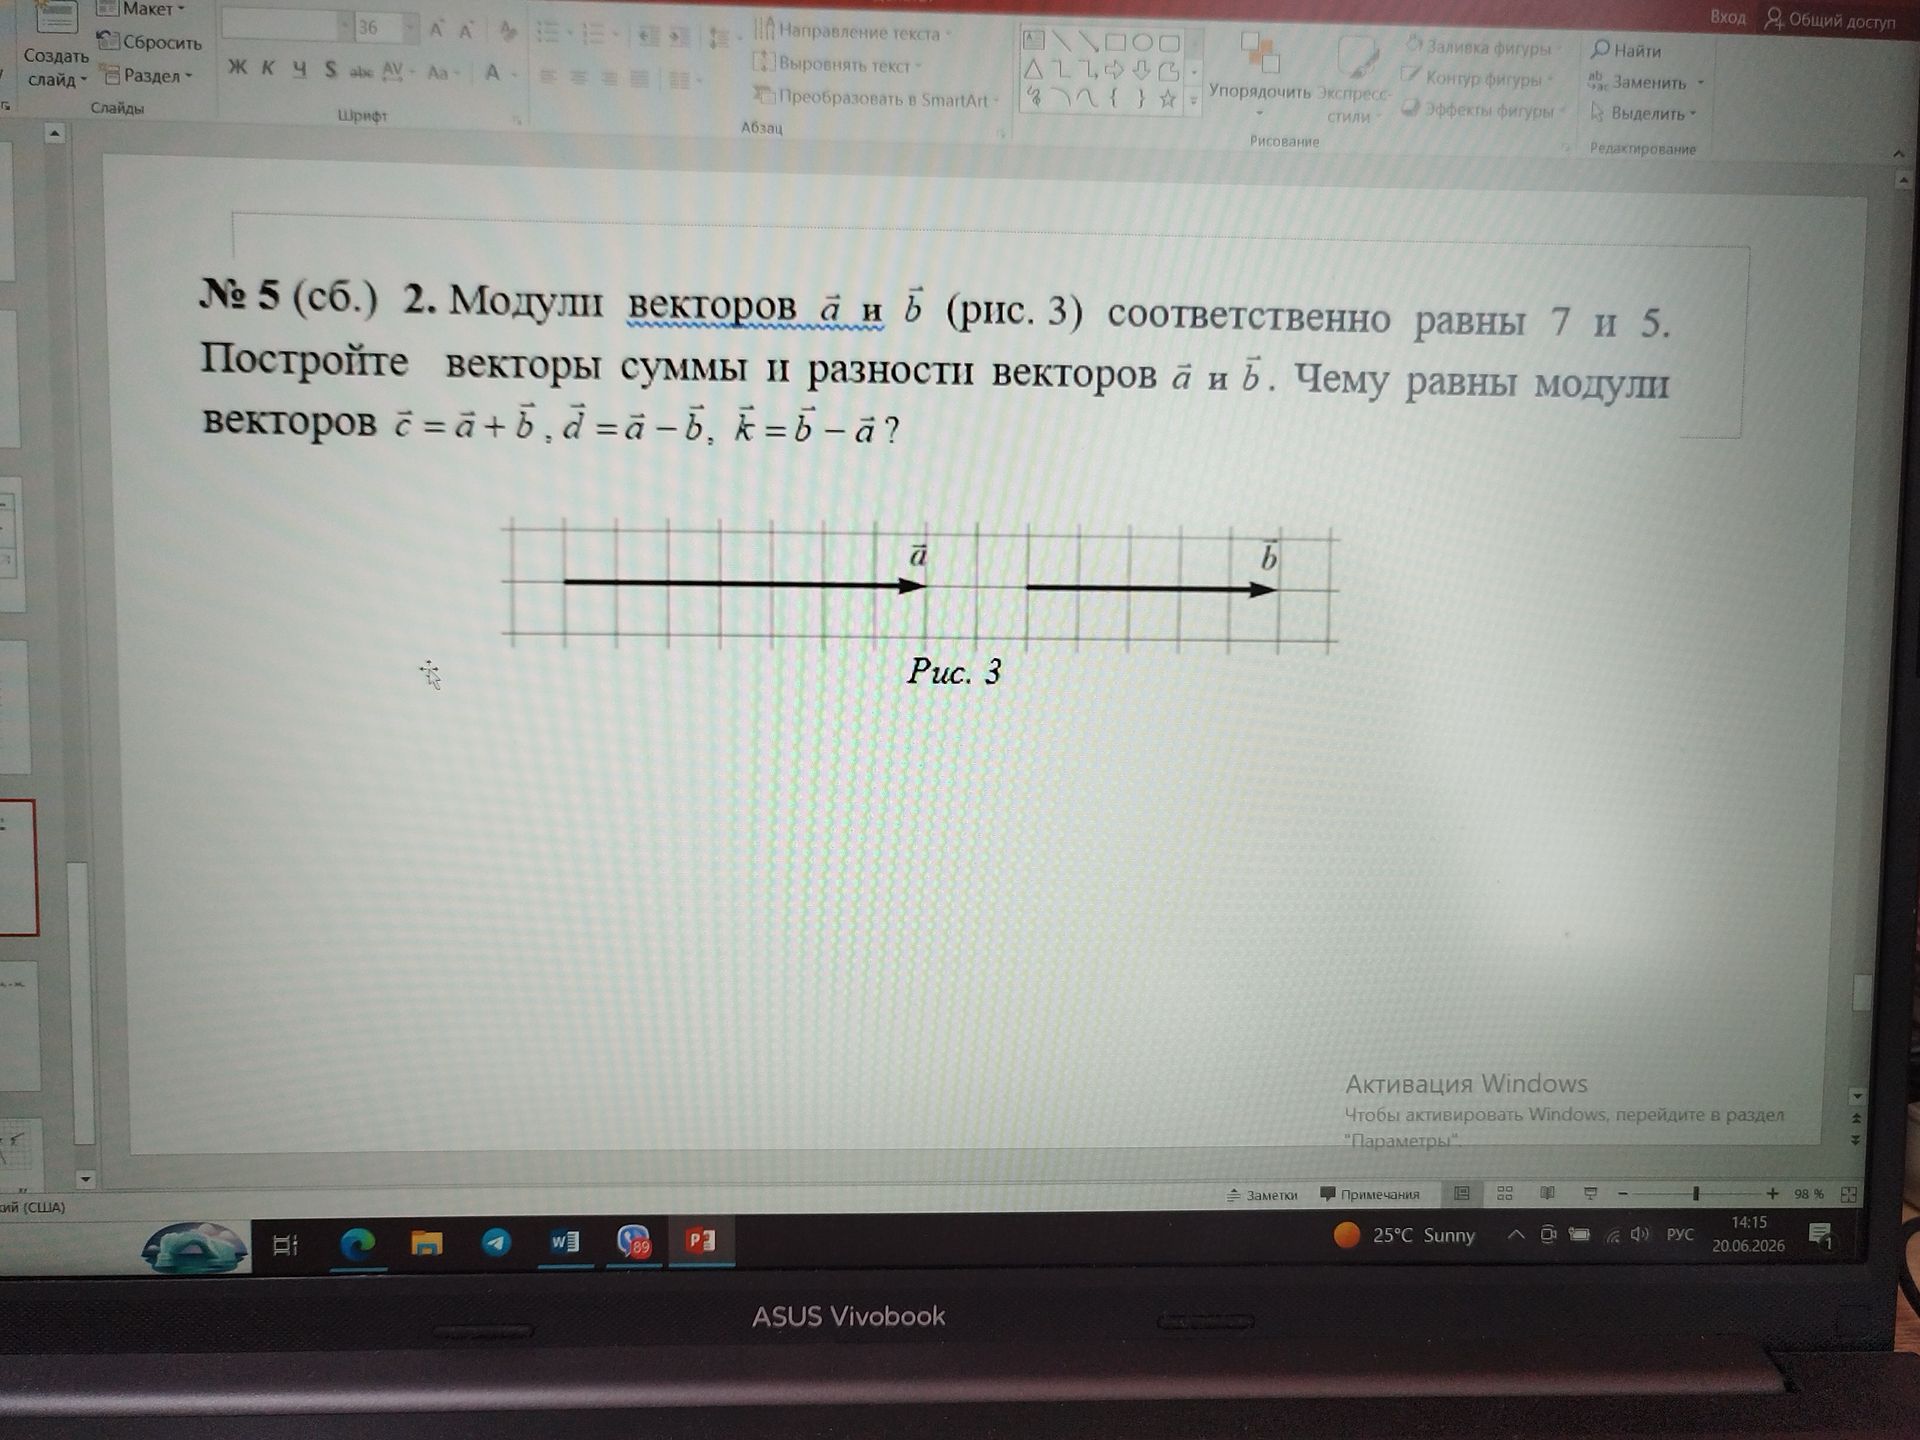This screenshot has width=1920, height=1440.
Task: Collapse the ribbon with the chevron
Action: 1898,153
